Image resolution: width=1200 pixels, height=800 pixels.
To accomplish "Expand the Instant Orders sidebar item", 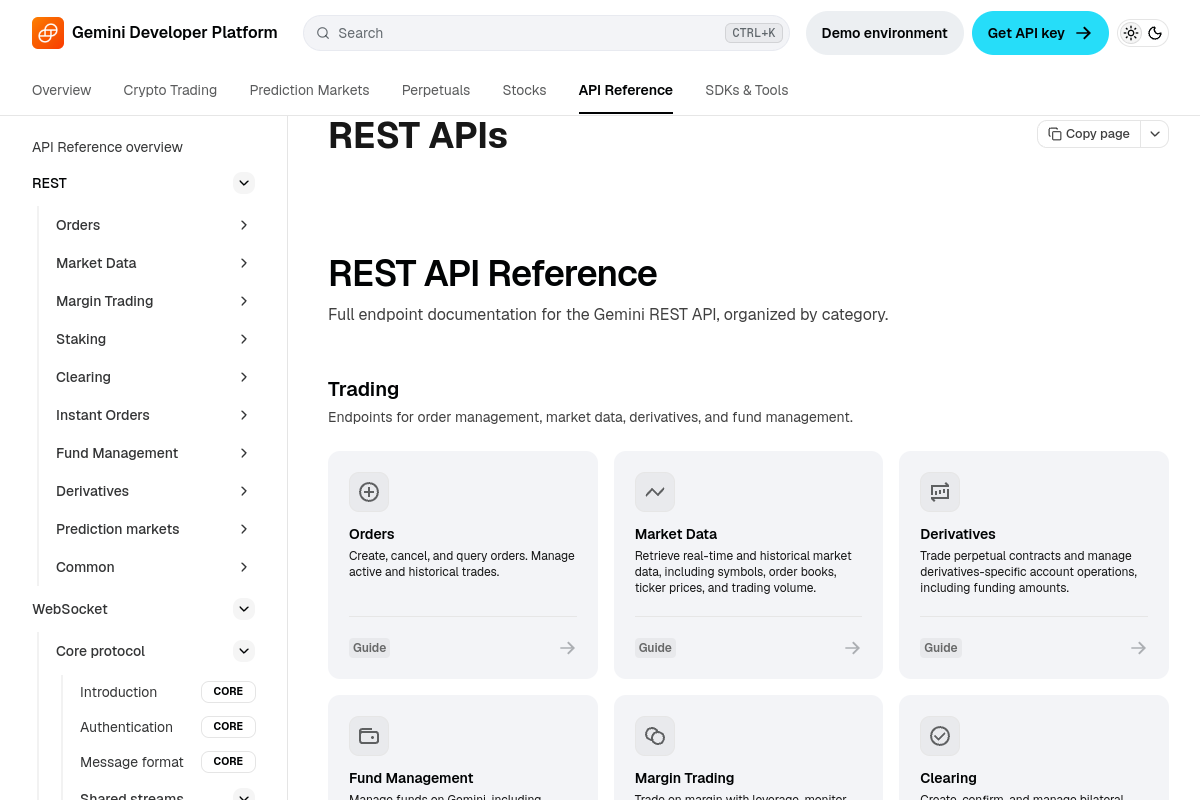I will coord(244,415).
